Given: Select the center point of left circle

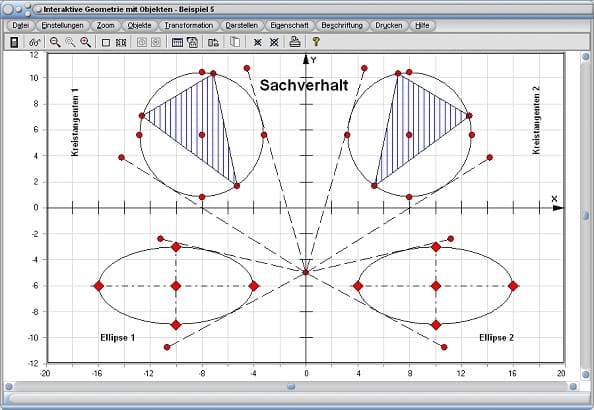Looking at the screenshot, I should [x=202, y=135].
